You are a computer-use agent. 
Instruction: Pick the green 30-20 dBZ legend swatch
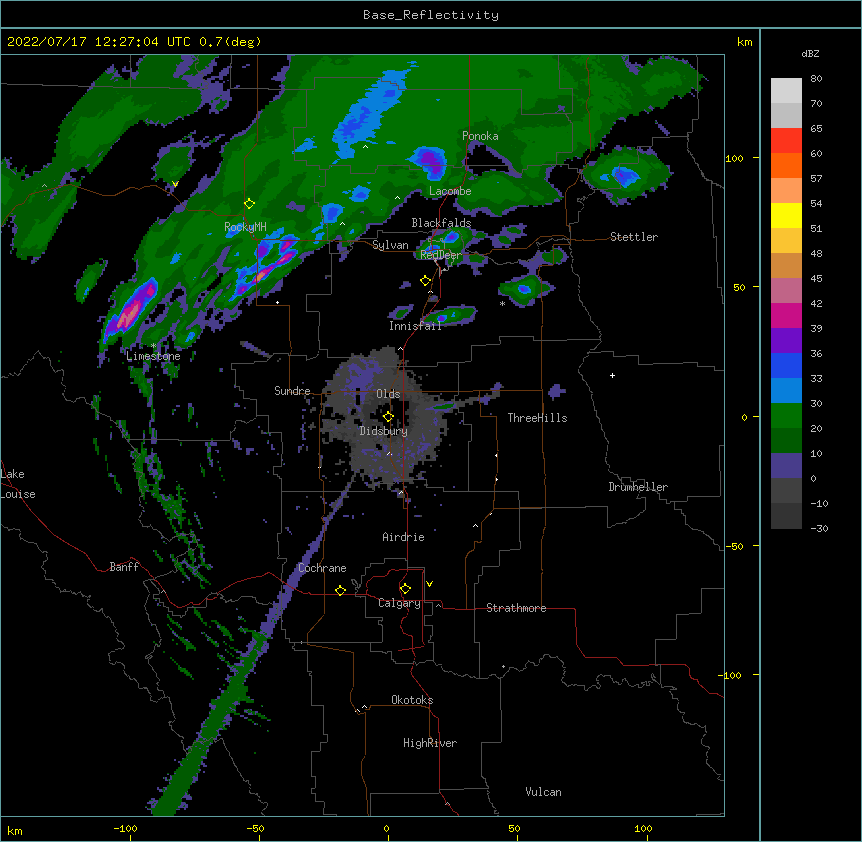coord(786,416)
